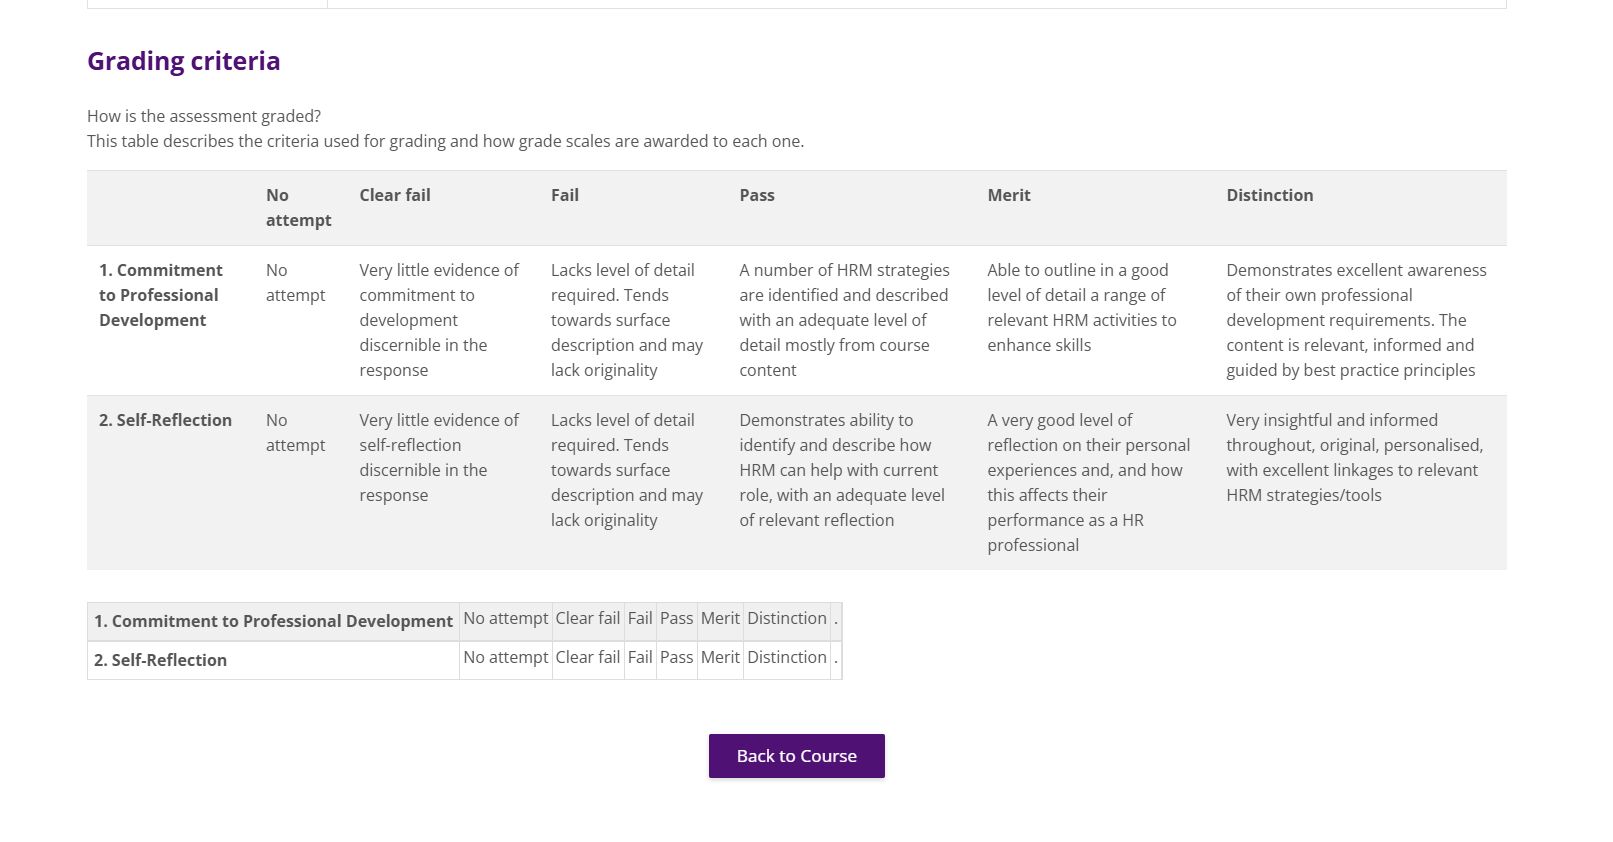Choose Clear fail in the compact Self-Reflection row

coord(587,658)
